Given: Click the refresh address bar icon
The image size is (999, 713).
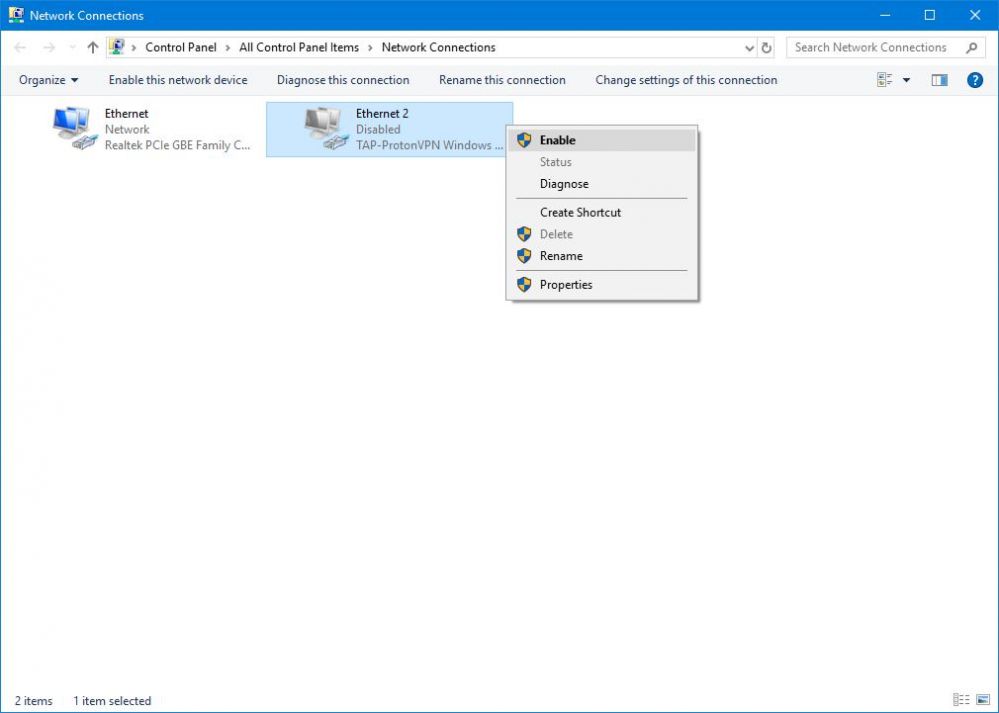Looking at the screenshot, I should tap(767, 47).
